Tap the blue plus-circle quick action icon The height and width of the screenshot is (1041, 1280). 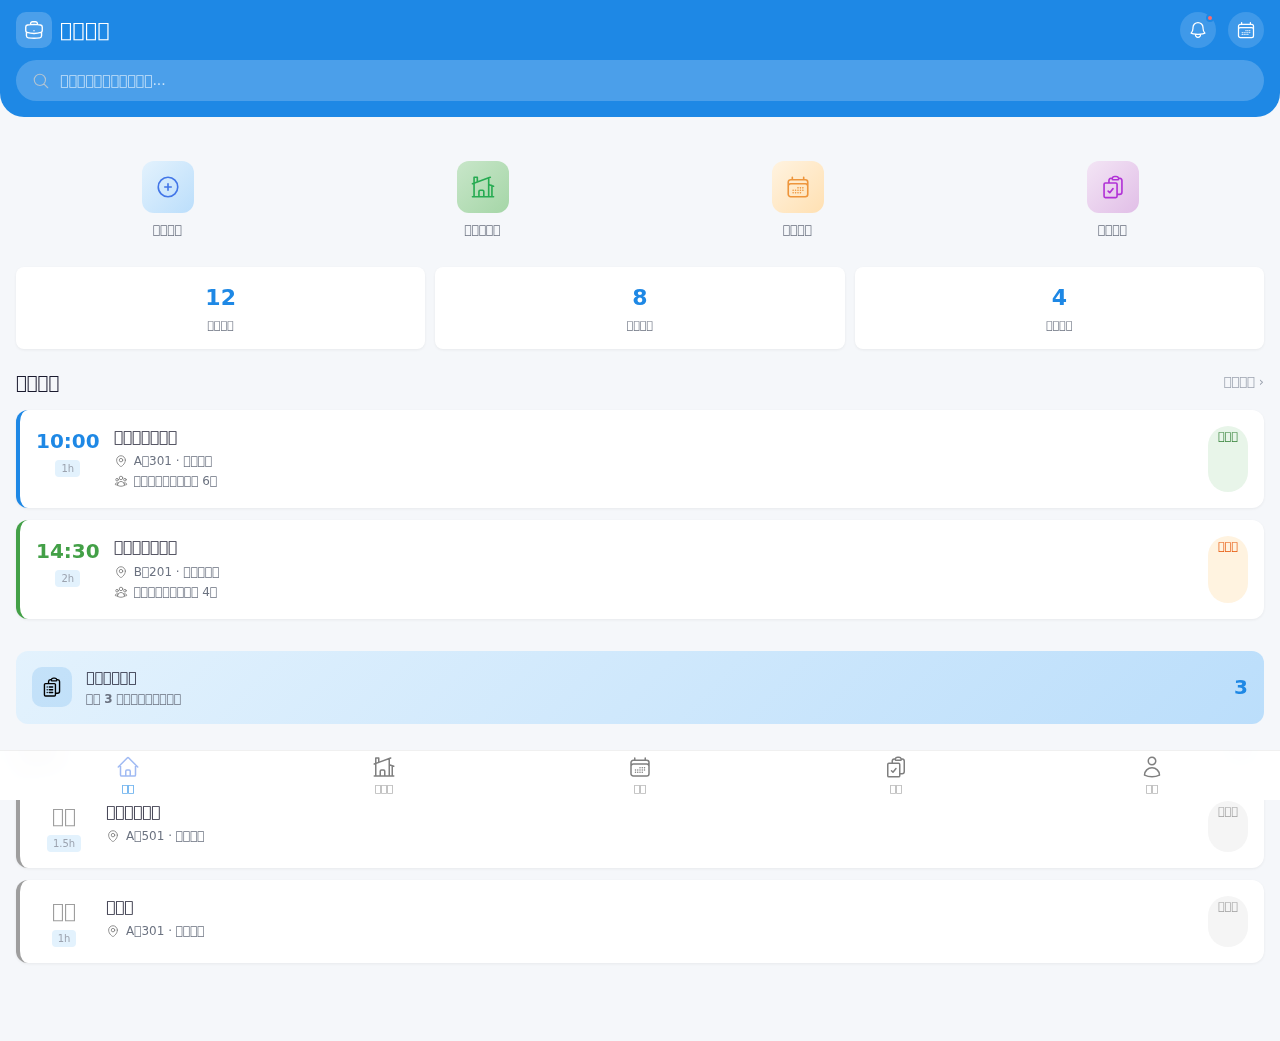168,187
